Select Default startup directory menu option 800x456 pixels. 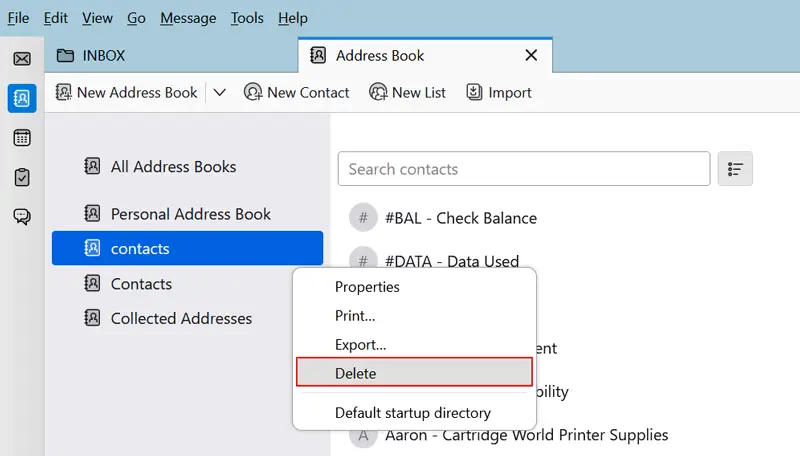(x=412, y=412)
